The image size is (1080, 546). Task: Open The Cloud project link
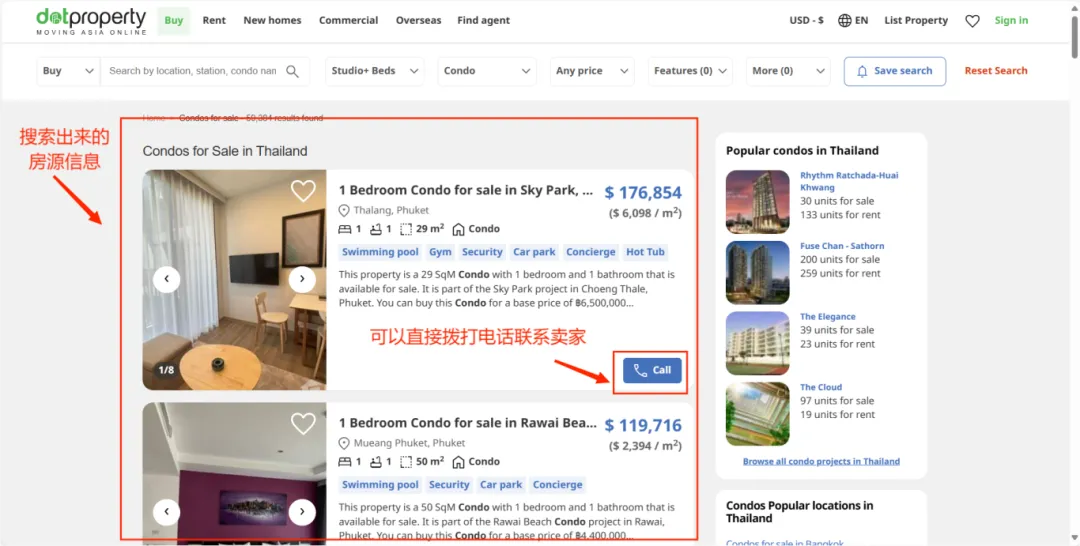[x=820, y=387]
